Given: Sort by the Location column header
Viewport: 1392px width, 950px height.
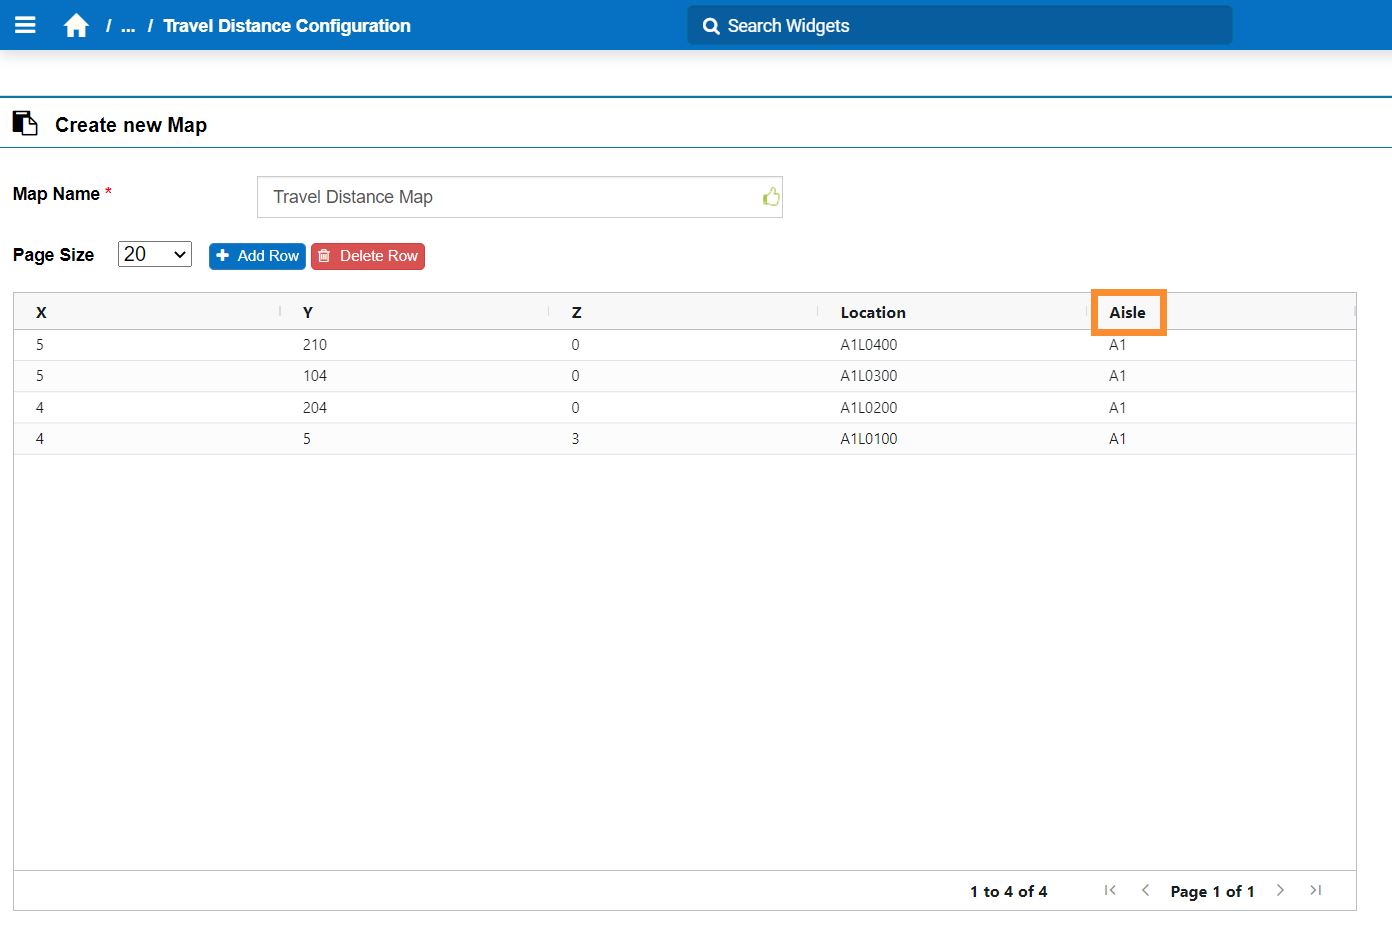Looking at the screenshot, I should (872, 312).
